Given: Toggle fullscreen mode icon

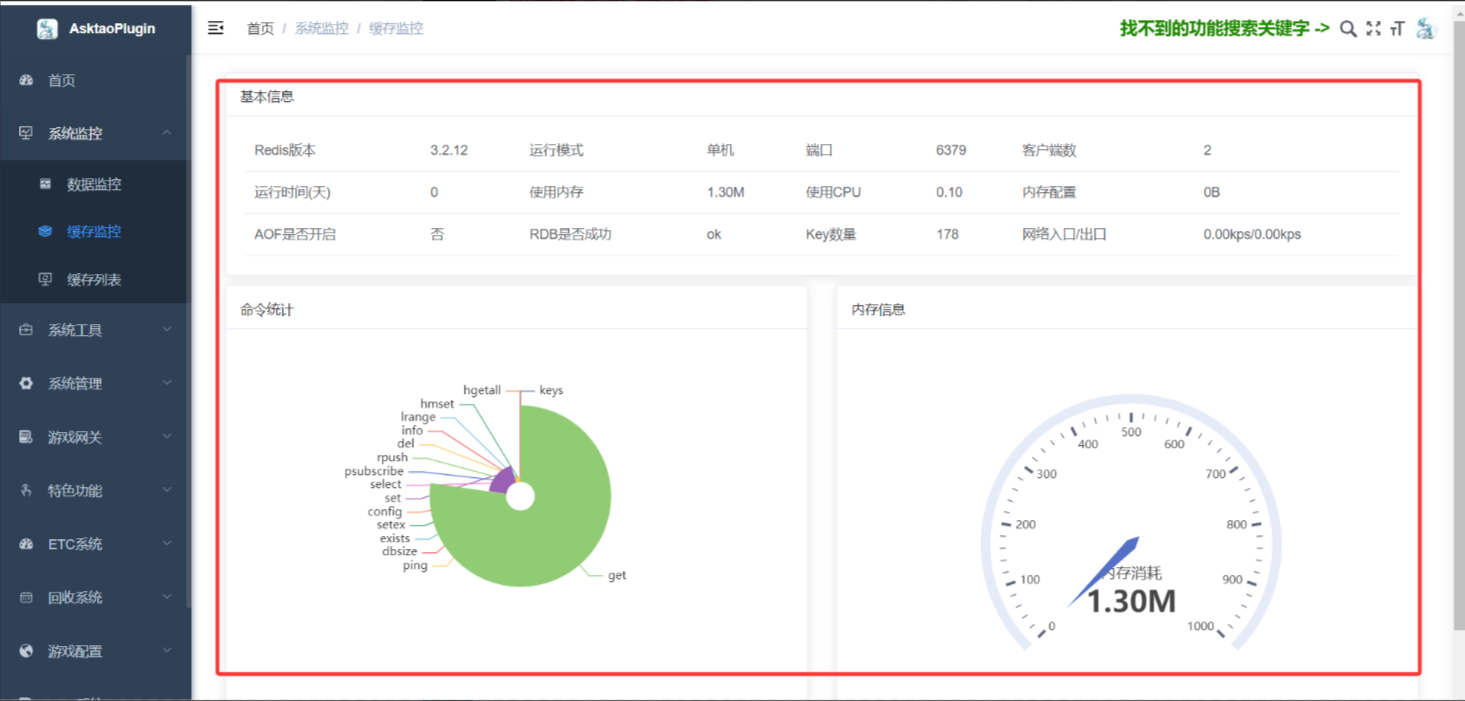Looking at the screenshot, I should 1373,29.
